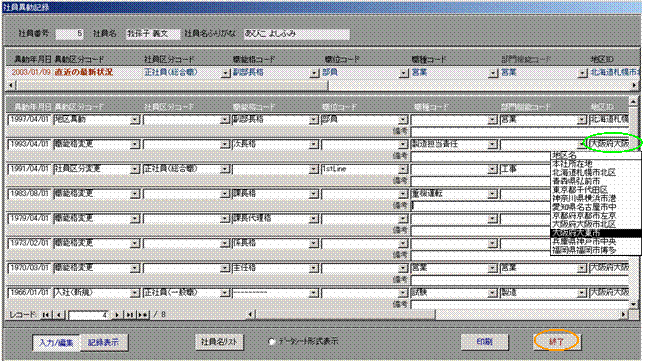Image resolution: width=645 pixels, height=362 pixels.
Task: Open the 重機運転 dropdown in the 1983/08/01 row
Action: point(492,194)
